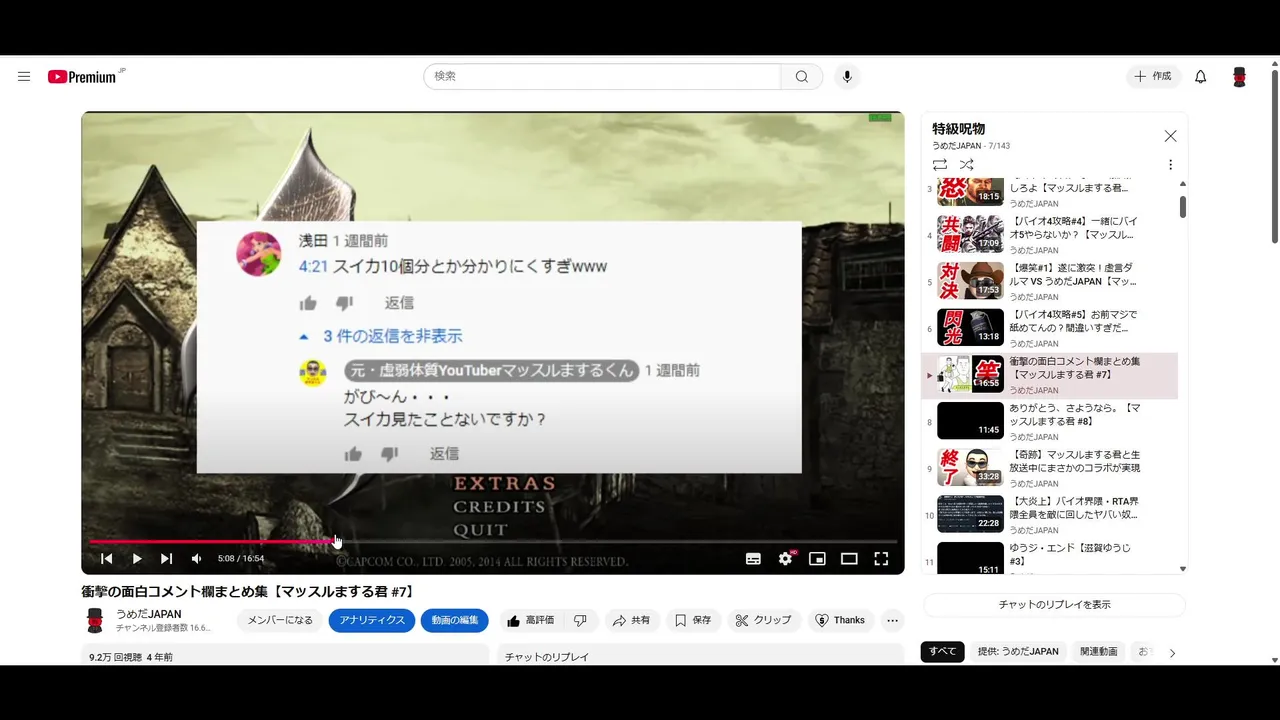The height and width of the screenshot is (720, 1280).
Task: Share the video via 共有
Action: click(632, 620)
